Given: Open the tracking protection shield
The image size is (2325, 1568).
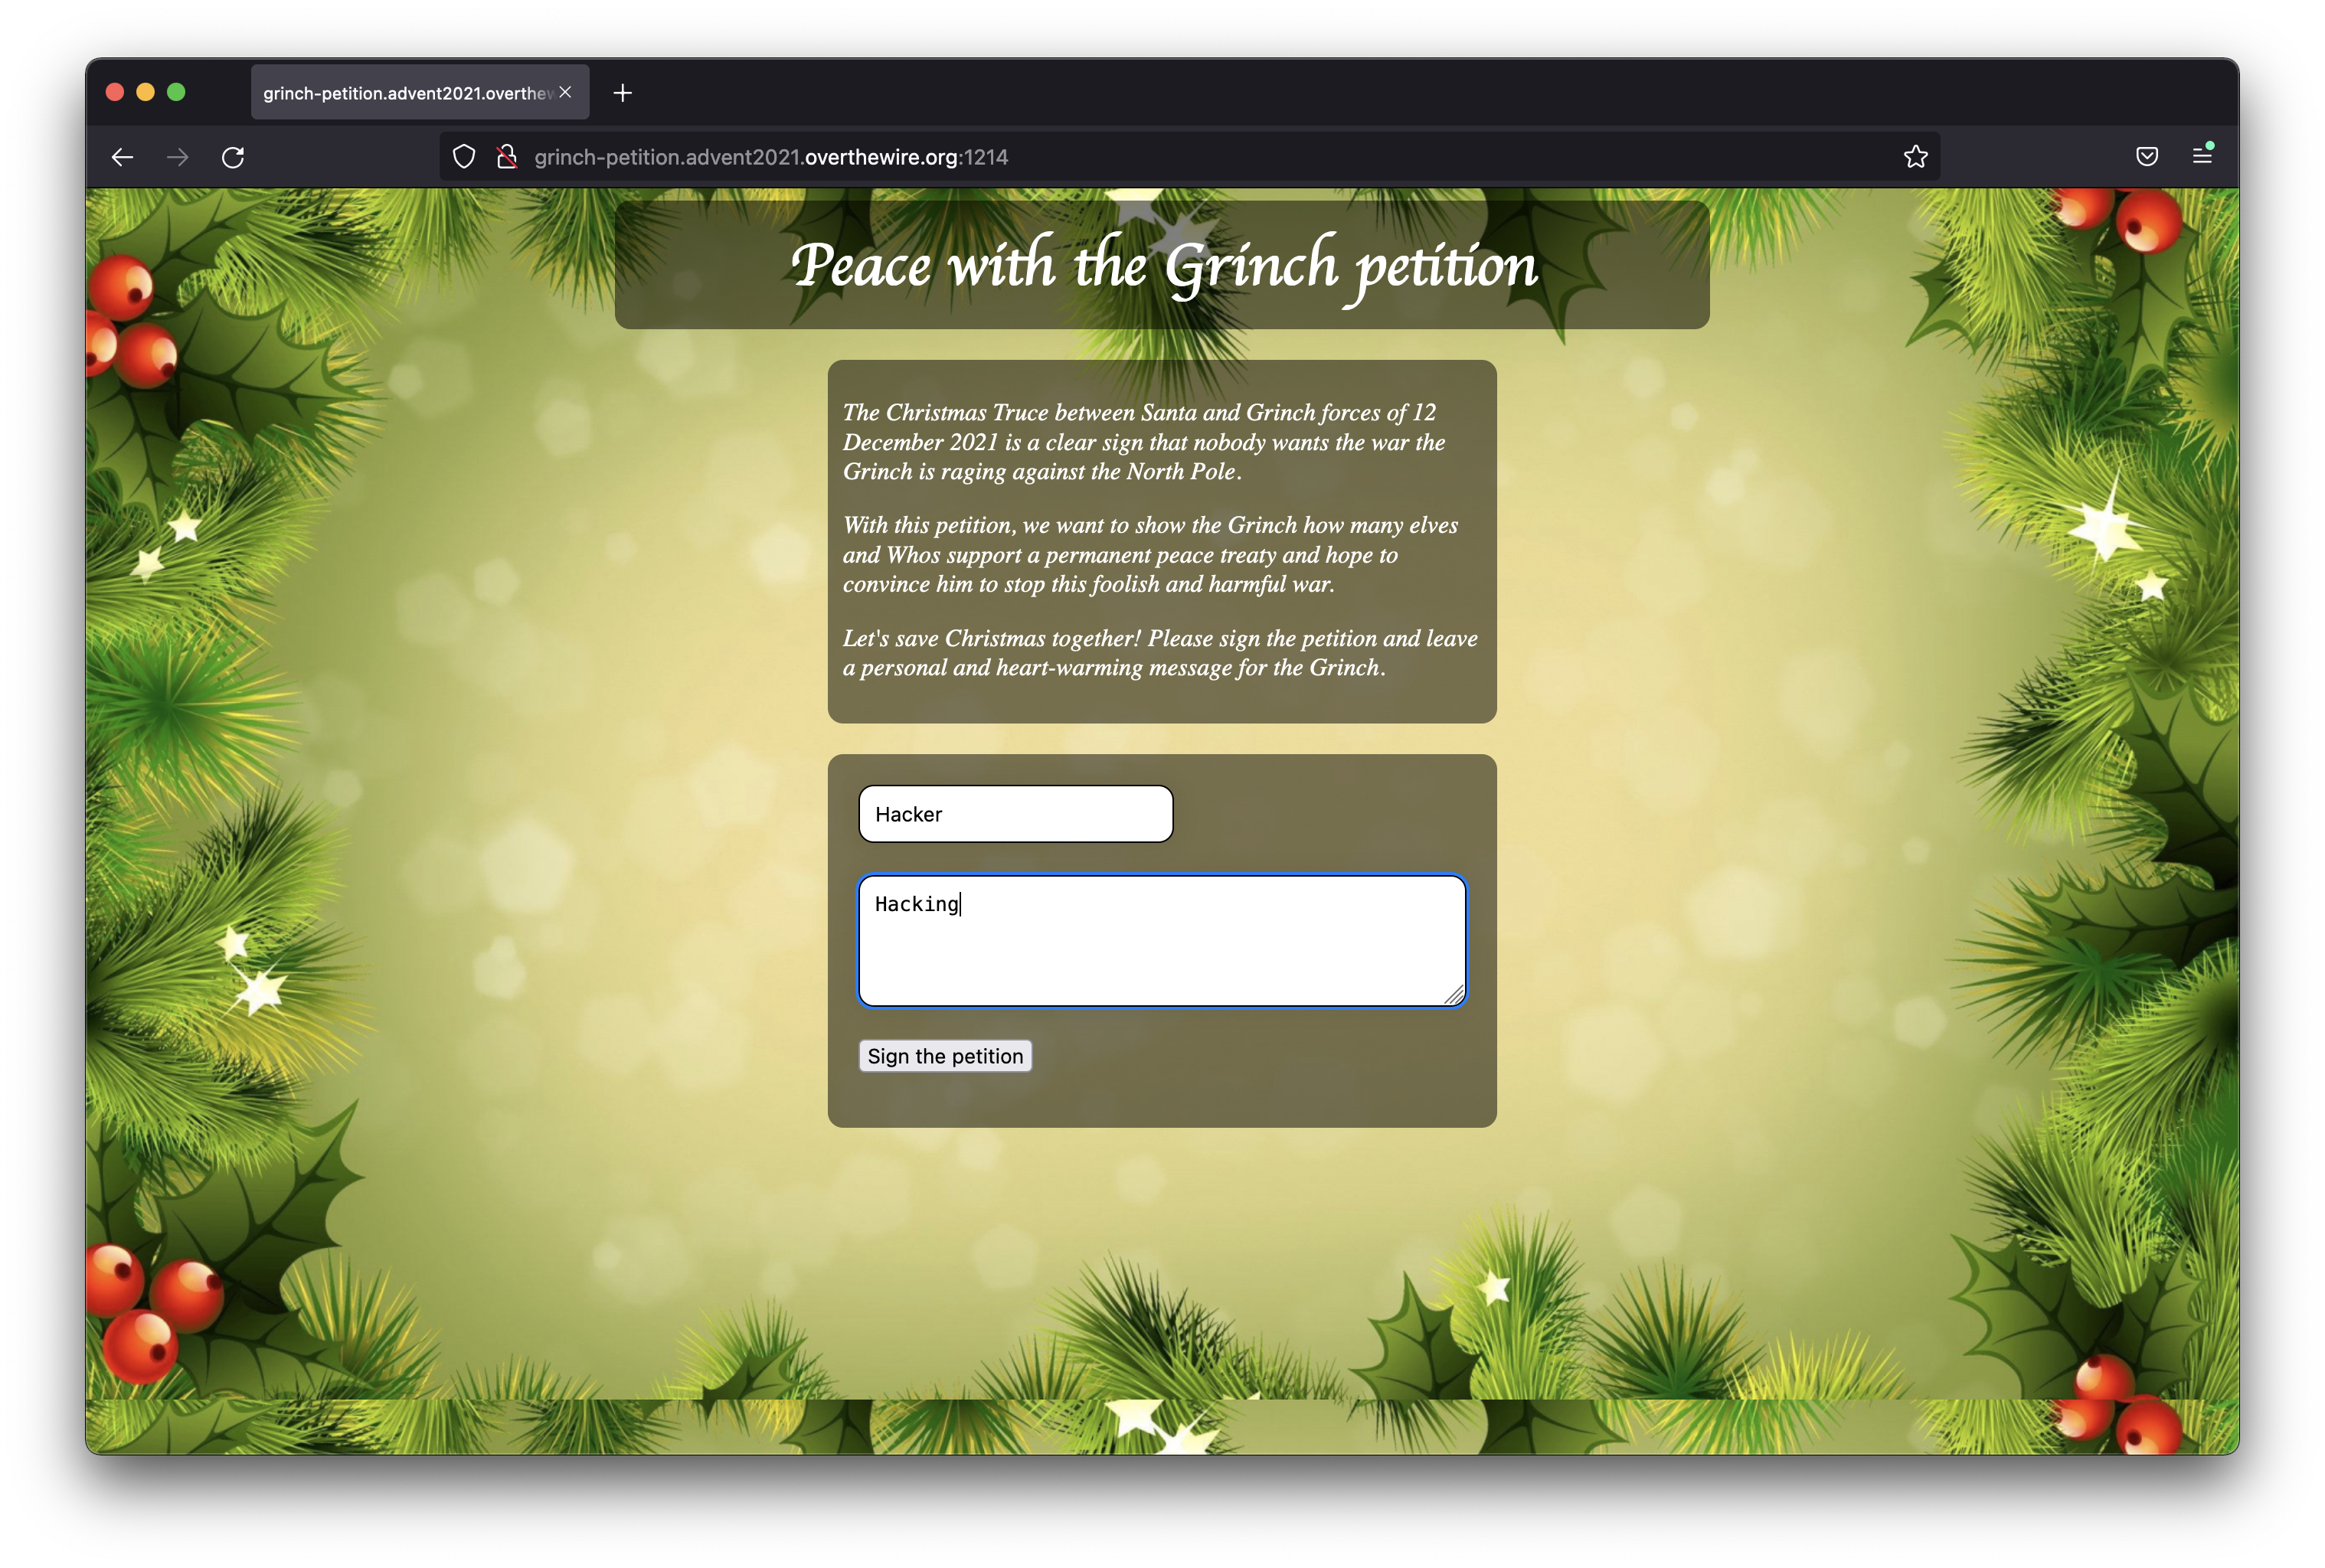Looking at the screenshot, I should coord(463,157).
